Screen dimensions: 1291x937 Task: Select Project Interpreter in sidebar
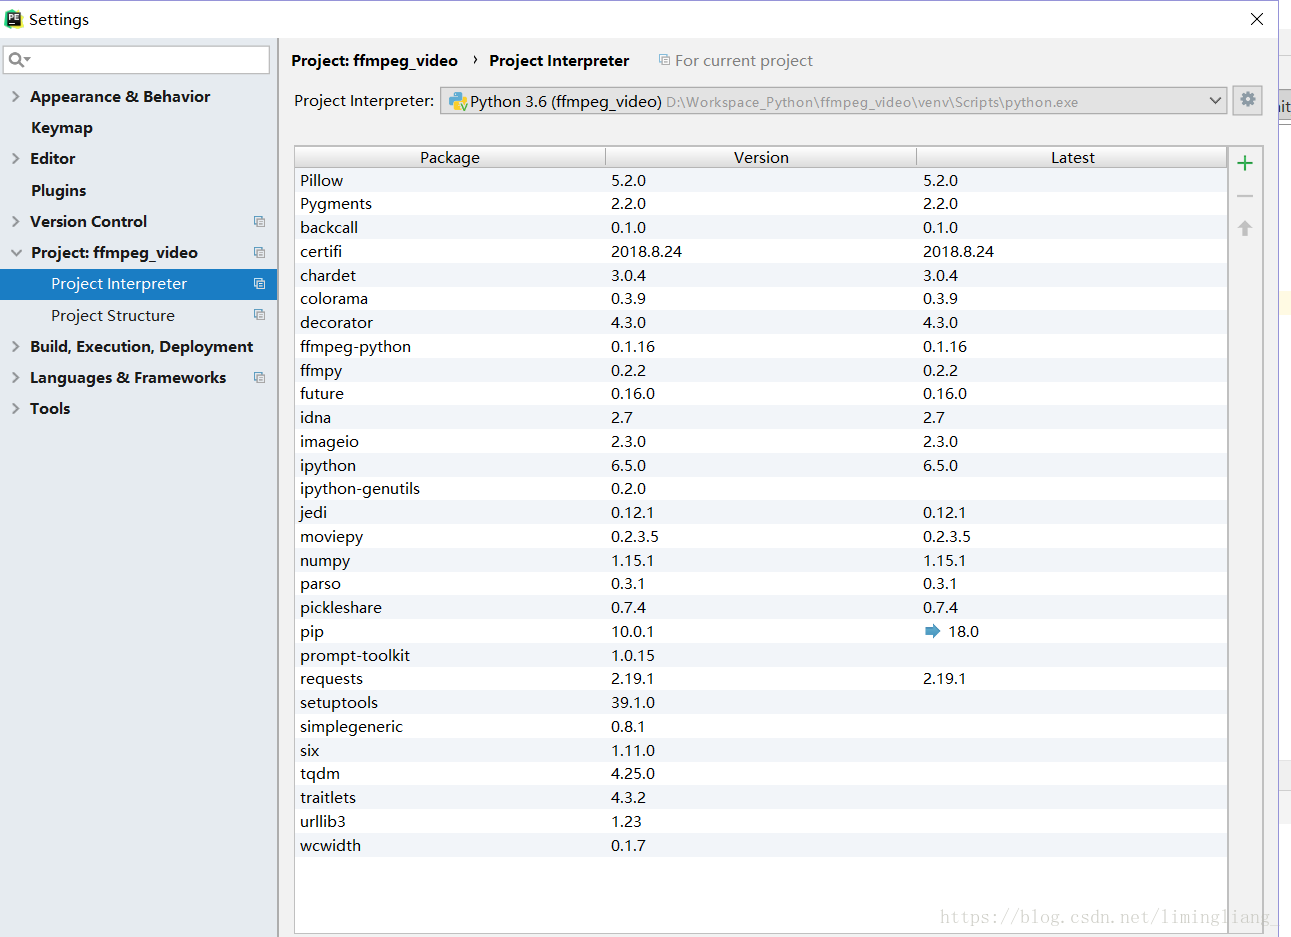tap(138, 284)
